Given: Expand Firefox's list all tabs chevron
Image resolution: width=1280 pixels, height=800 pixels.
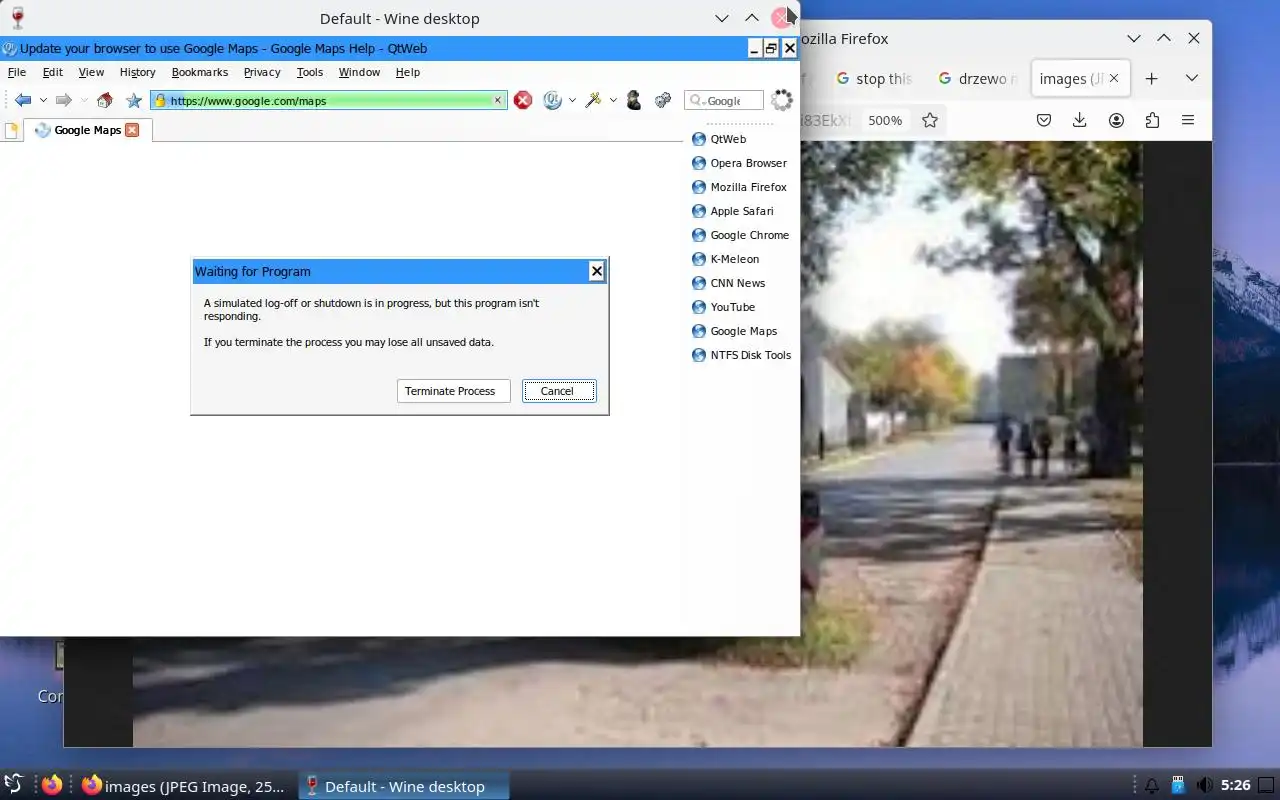Looking at the screenshot, I should tap(1191, 78).
